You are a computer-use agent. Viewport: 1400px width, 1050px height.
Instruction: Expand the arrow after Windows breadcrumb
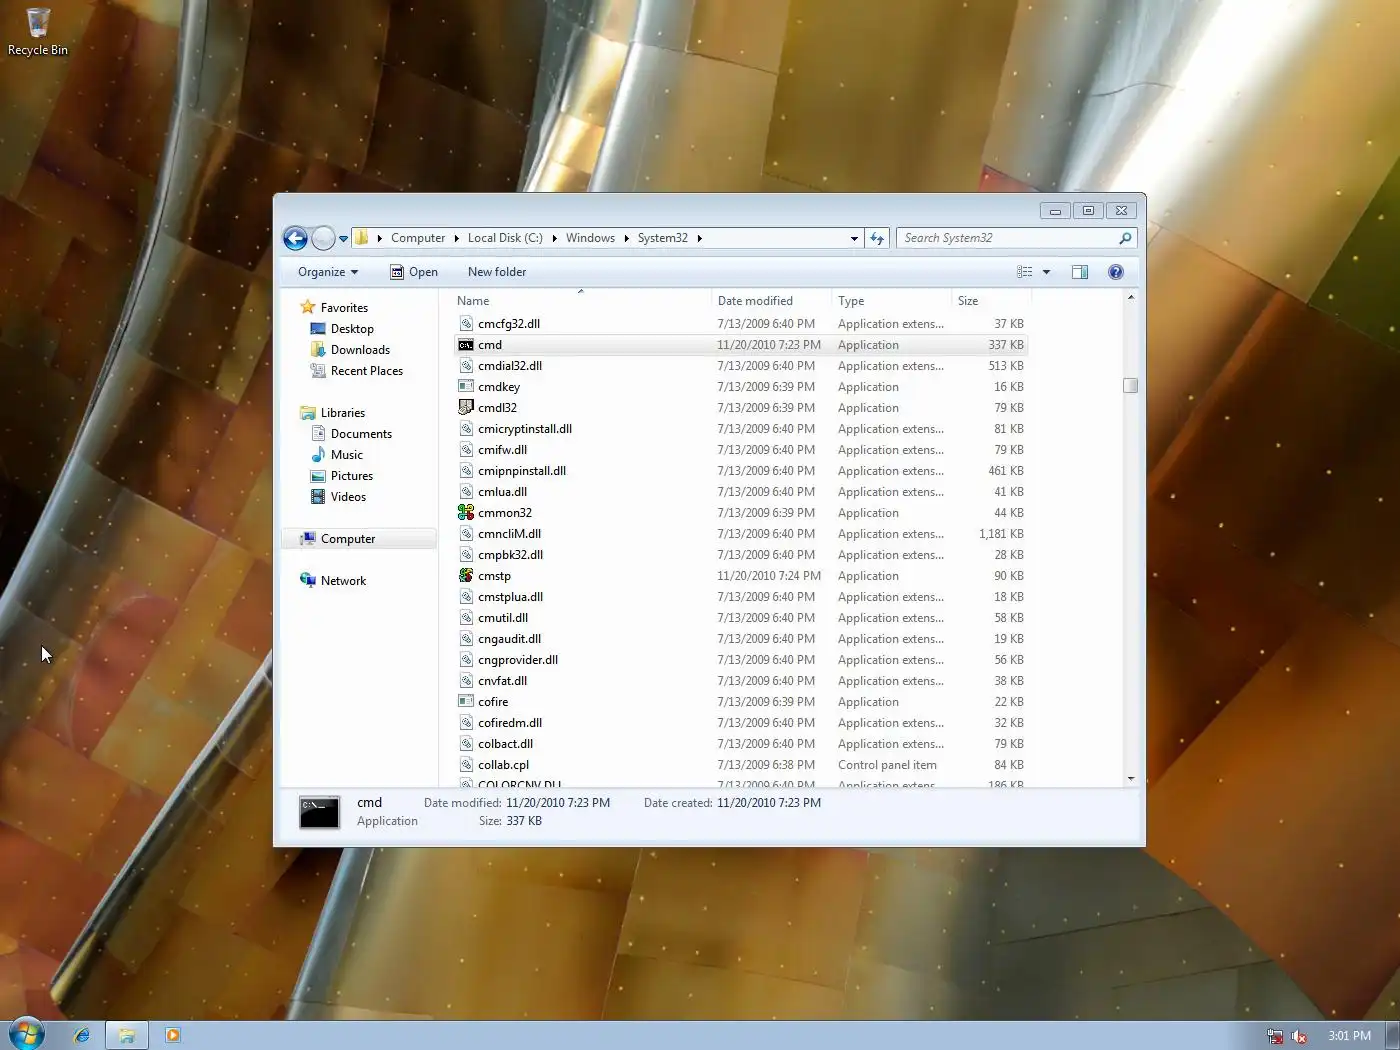[x=626, y=238]
